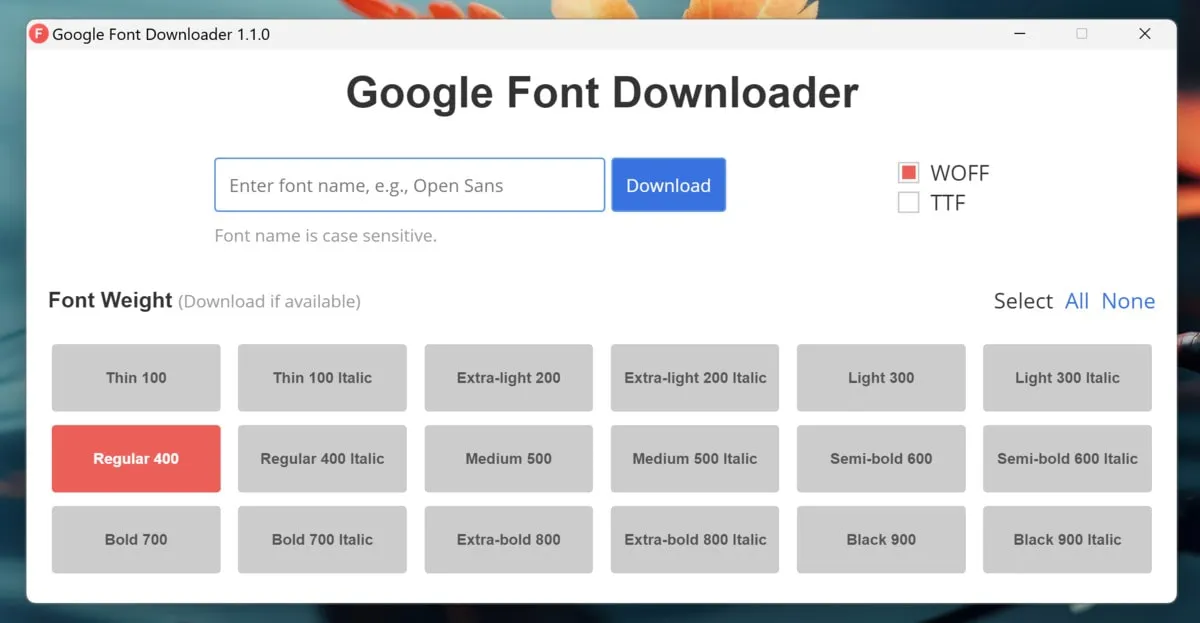Deselect the Regular 400 weight
This screenshot has height=623, width=1200.
136,459
